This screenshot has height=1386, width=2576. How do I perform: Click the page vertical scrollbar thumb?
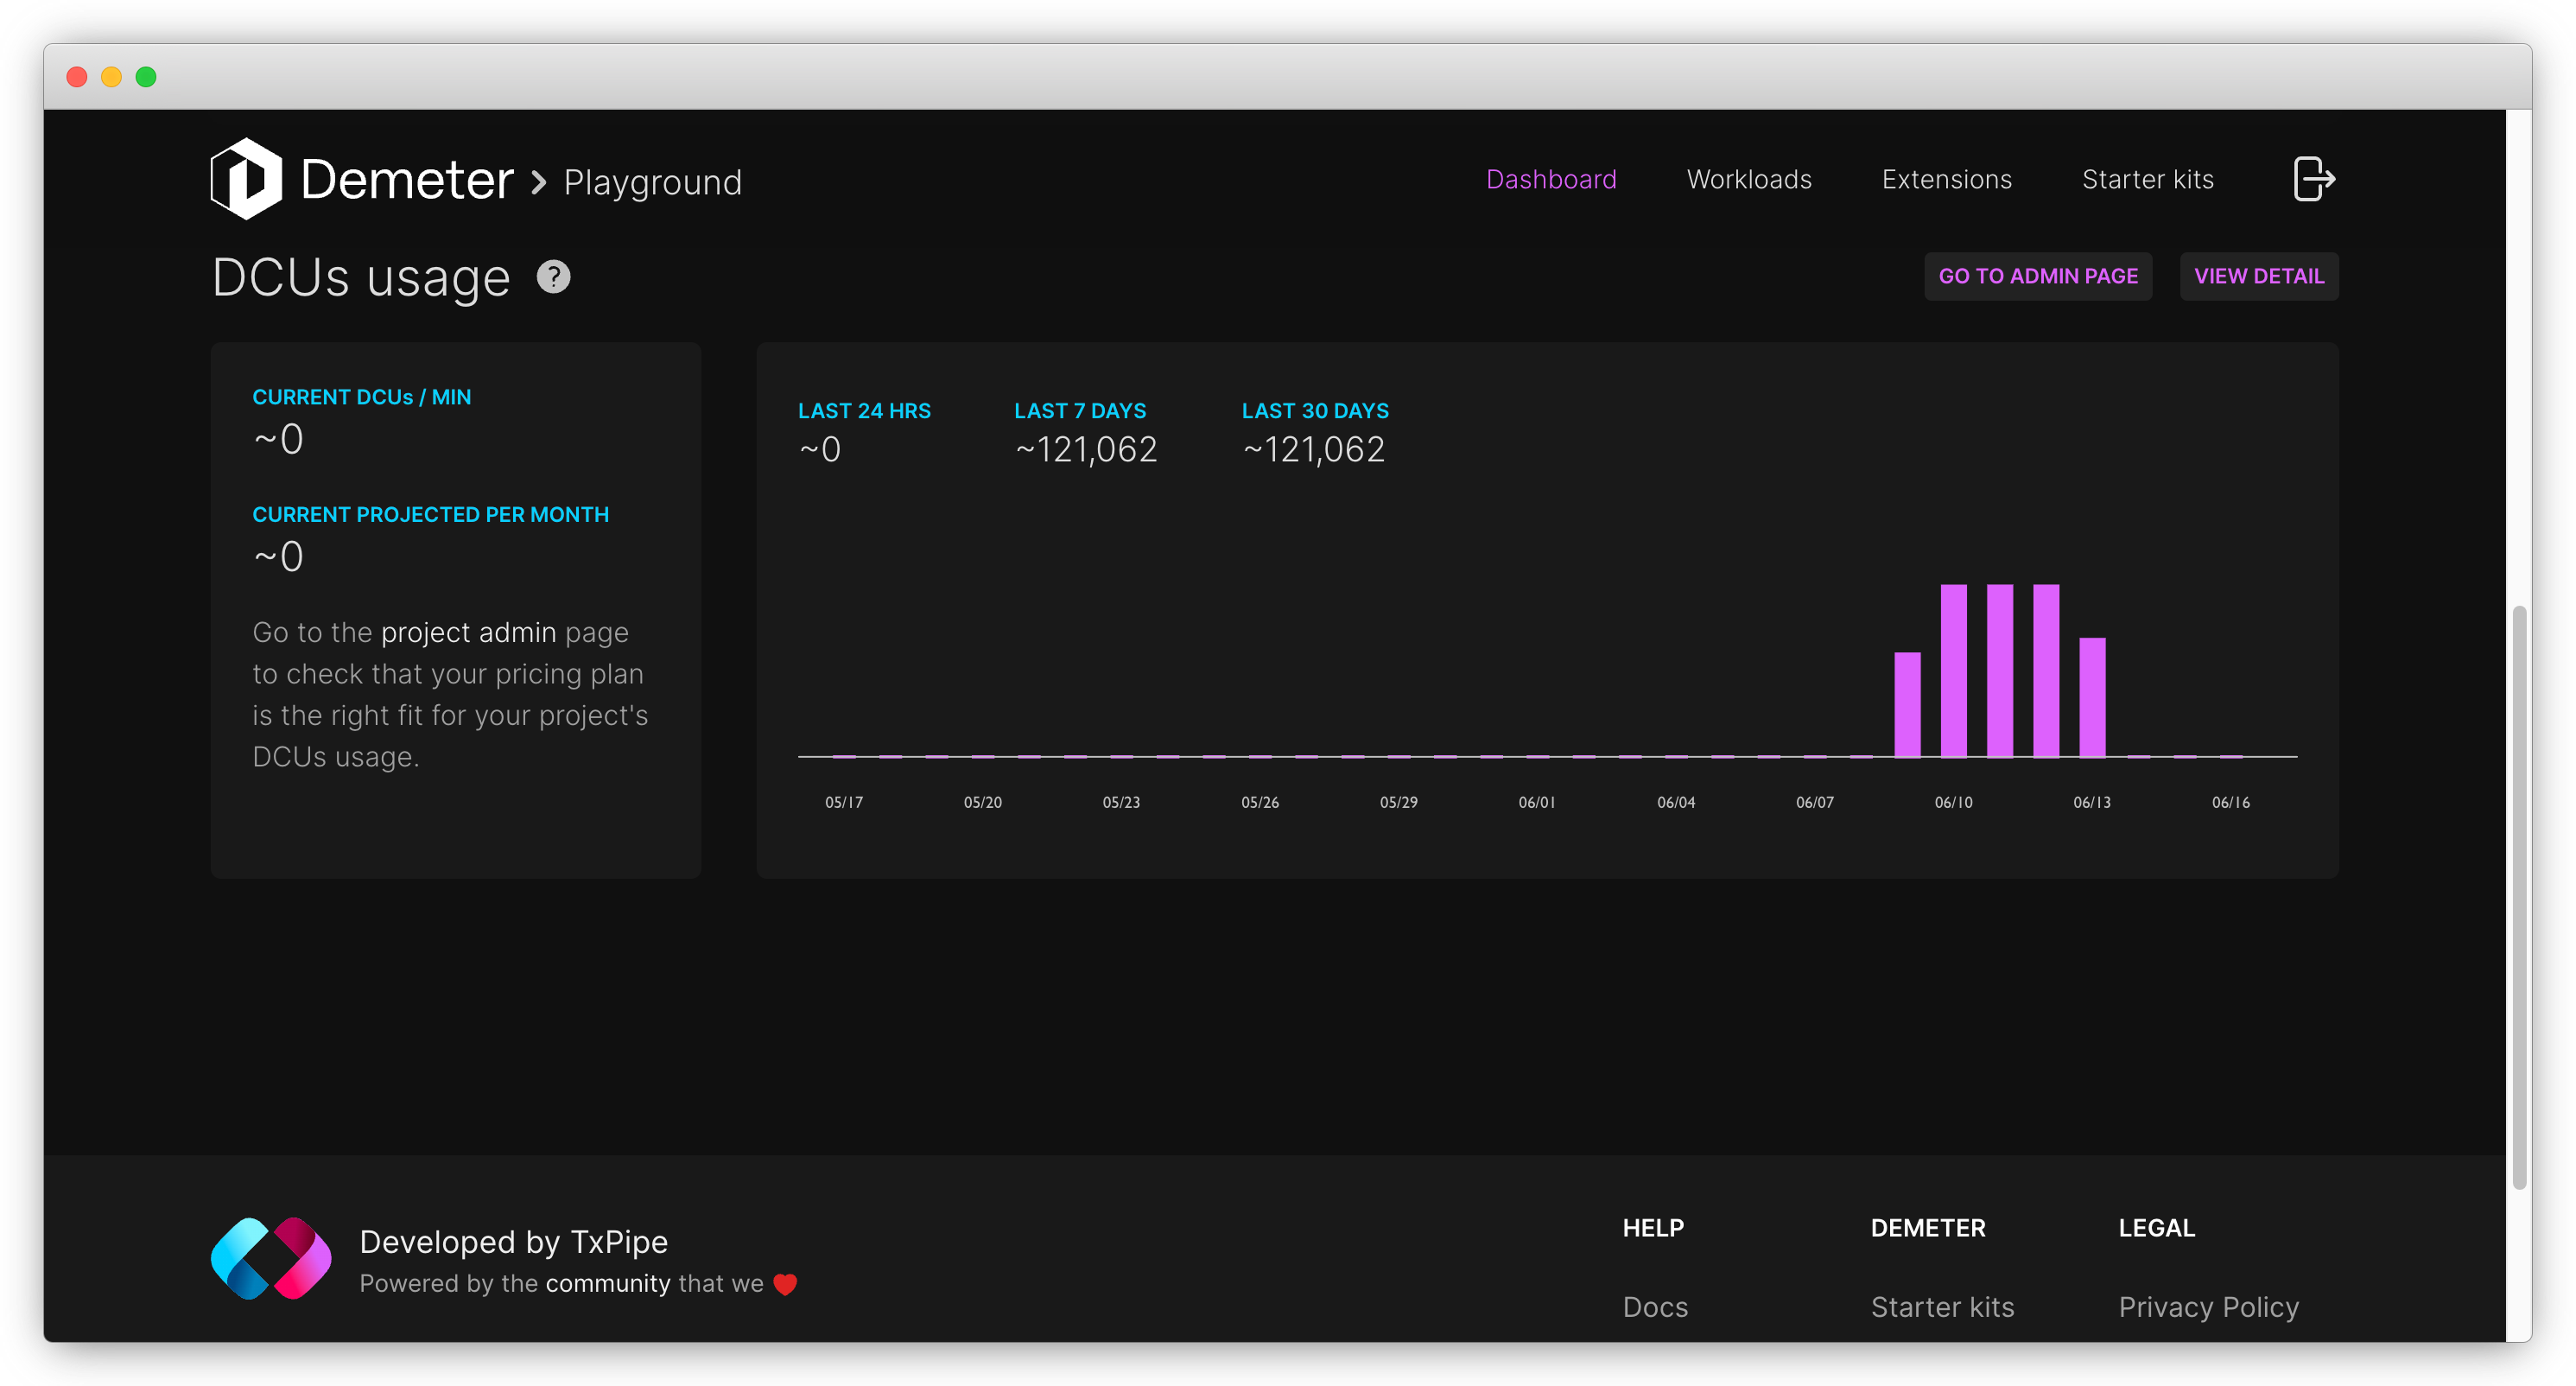tap(2519, 897)
